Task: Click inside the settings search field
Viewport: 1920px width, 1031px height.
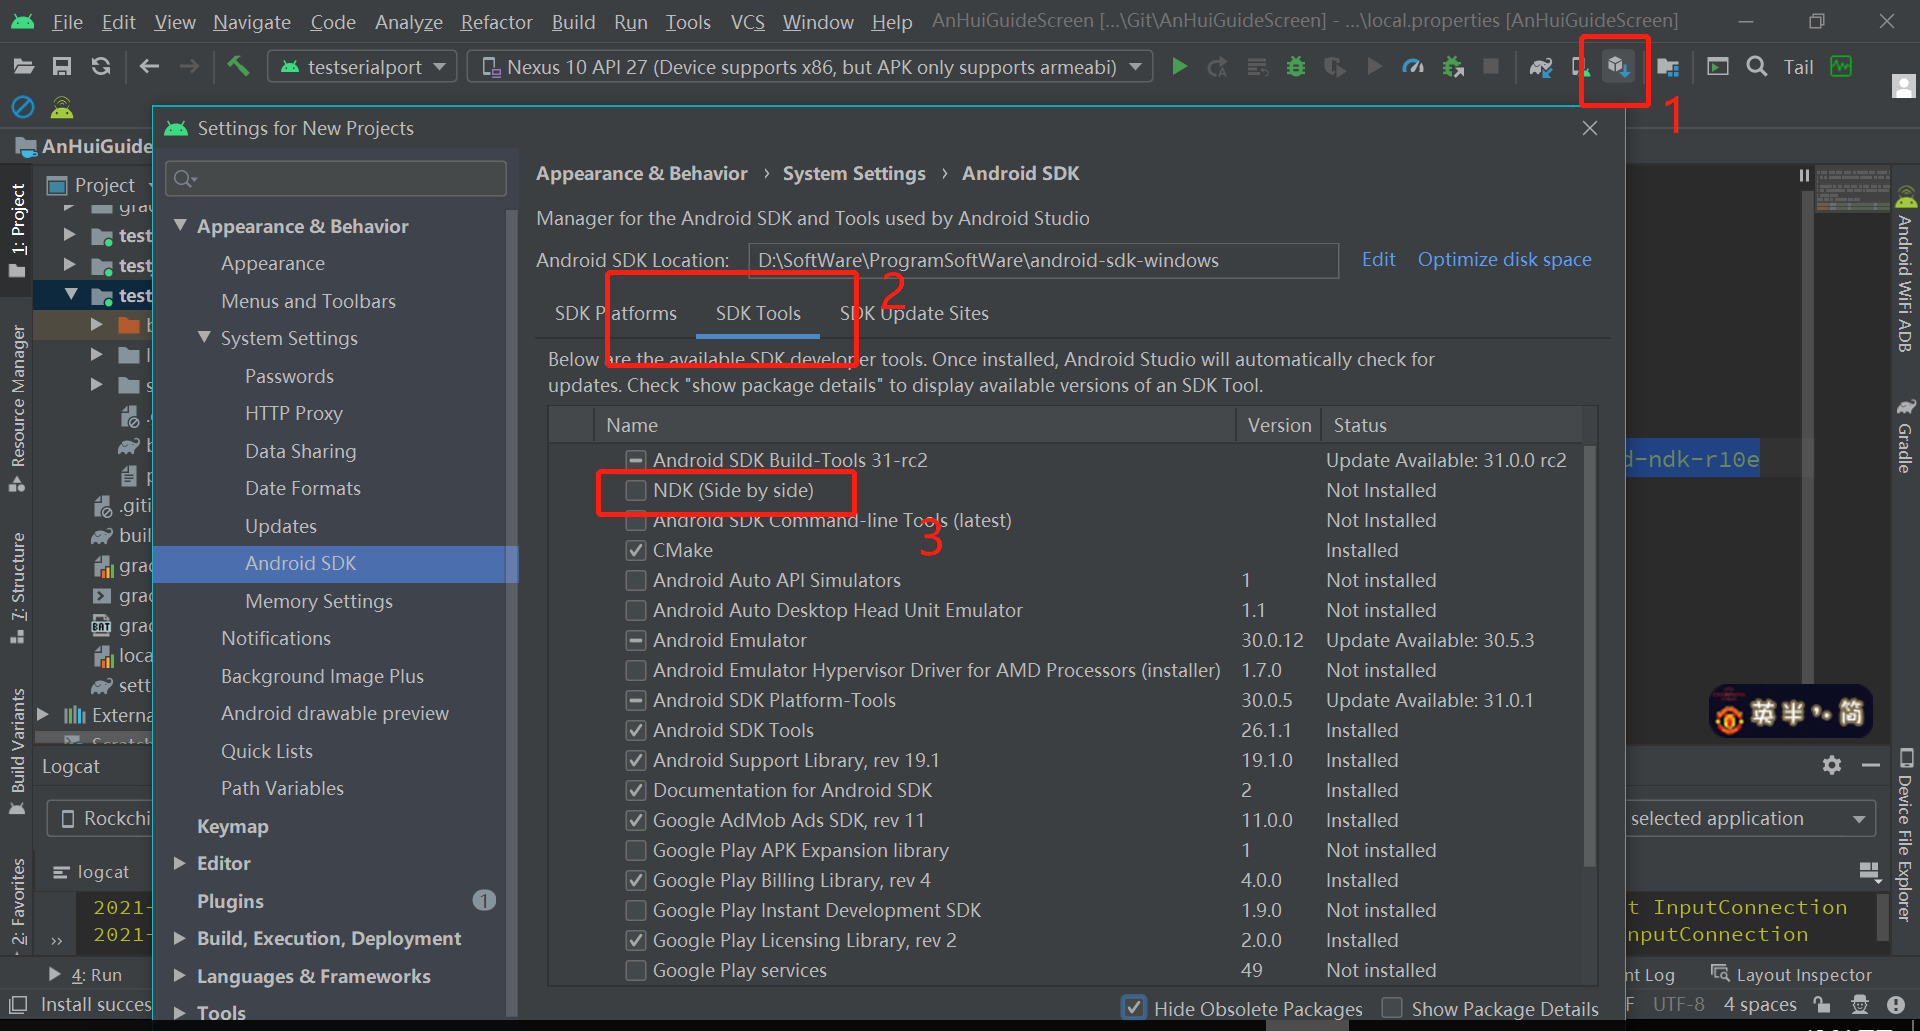Action: [x=335, y=178]
